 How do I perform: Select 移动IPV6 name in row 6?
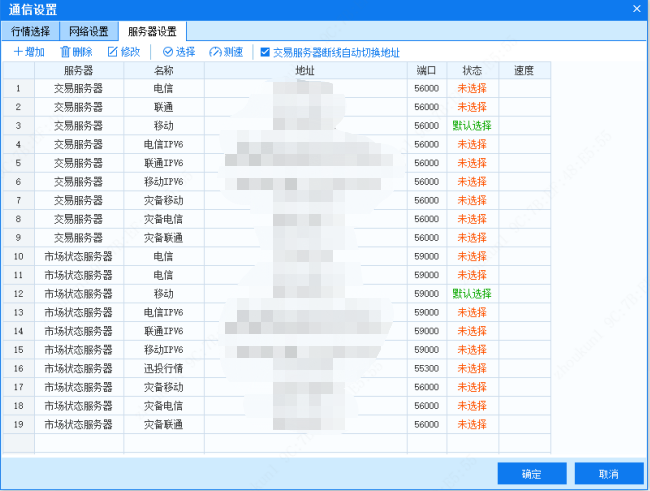click(164, 182)
